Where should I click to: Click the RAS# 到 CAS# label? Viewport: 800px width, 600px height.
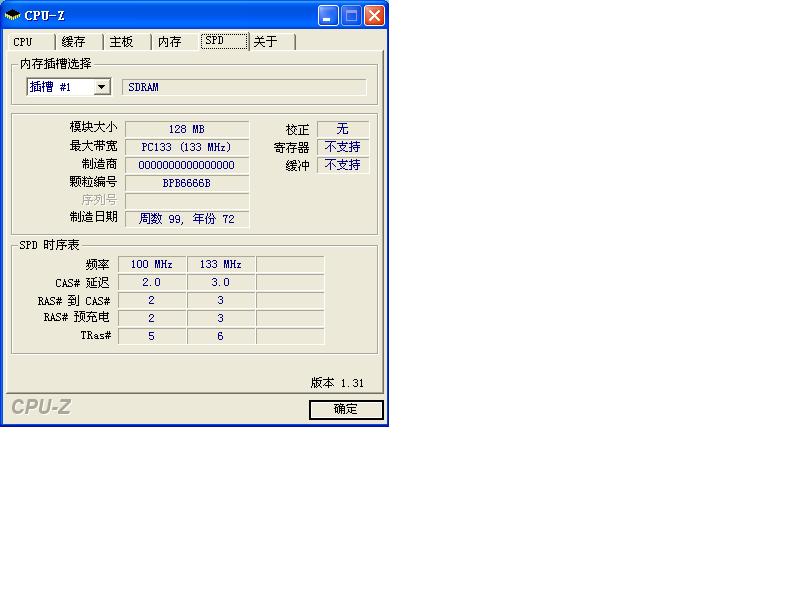(74, 301)
